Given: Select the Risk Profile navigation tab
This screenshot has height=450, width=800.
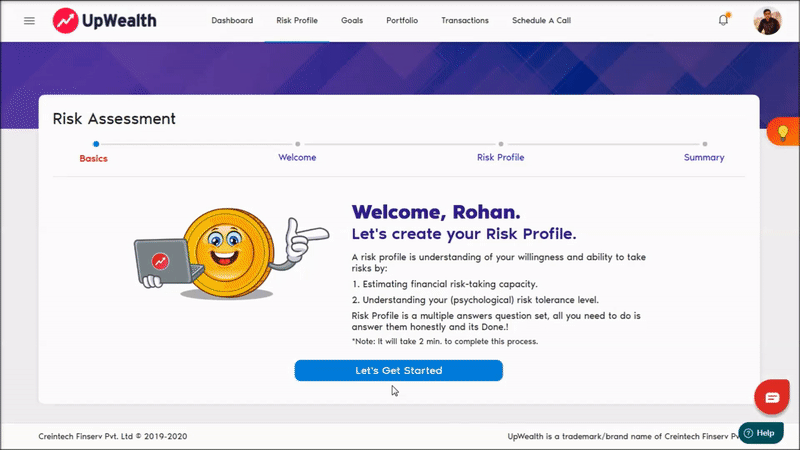Looking at the screenshot, I should pos(297,20).
